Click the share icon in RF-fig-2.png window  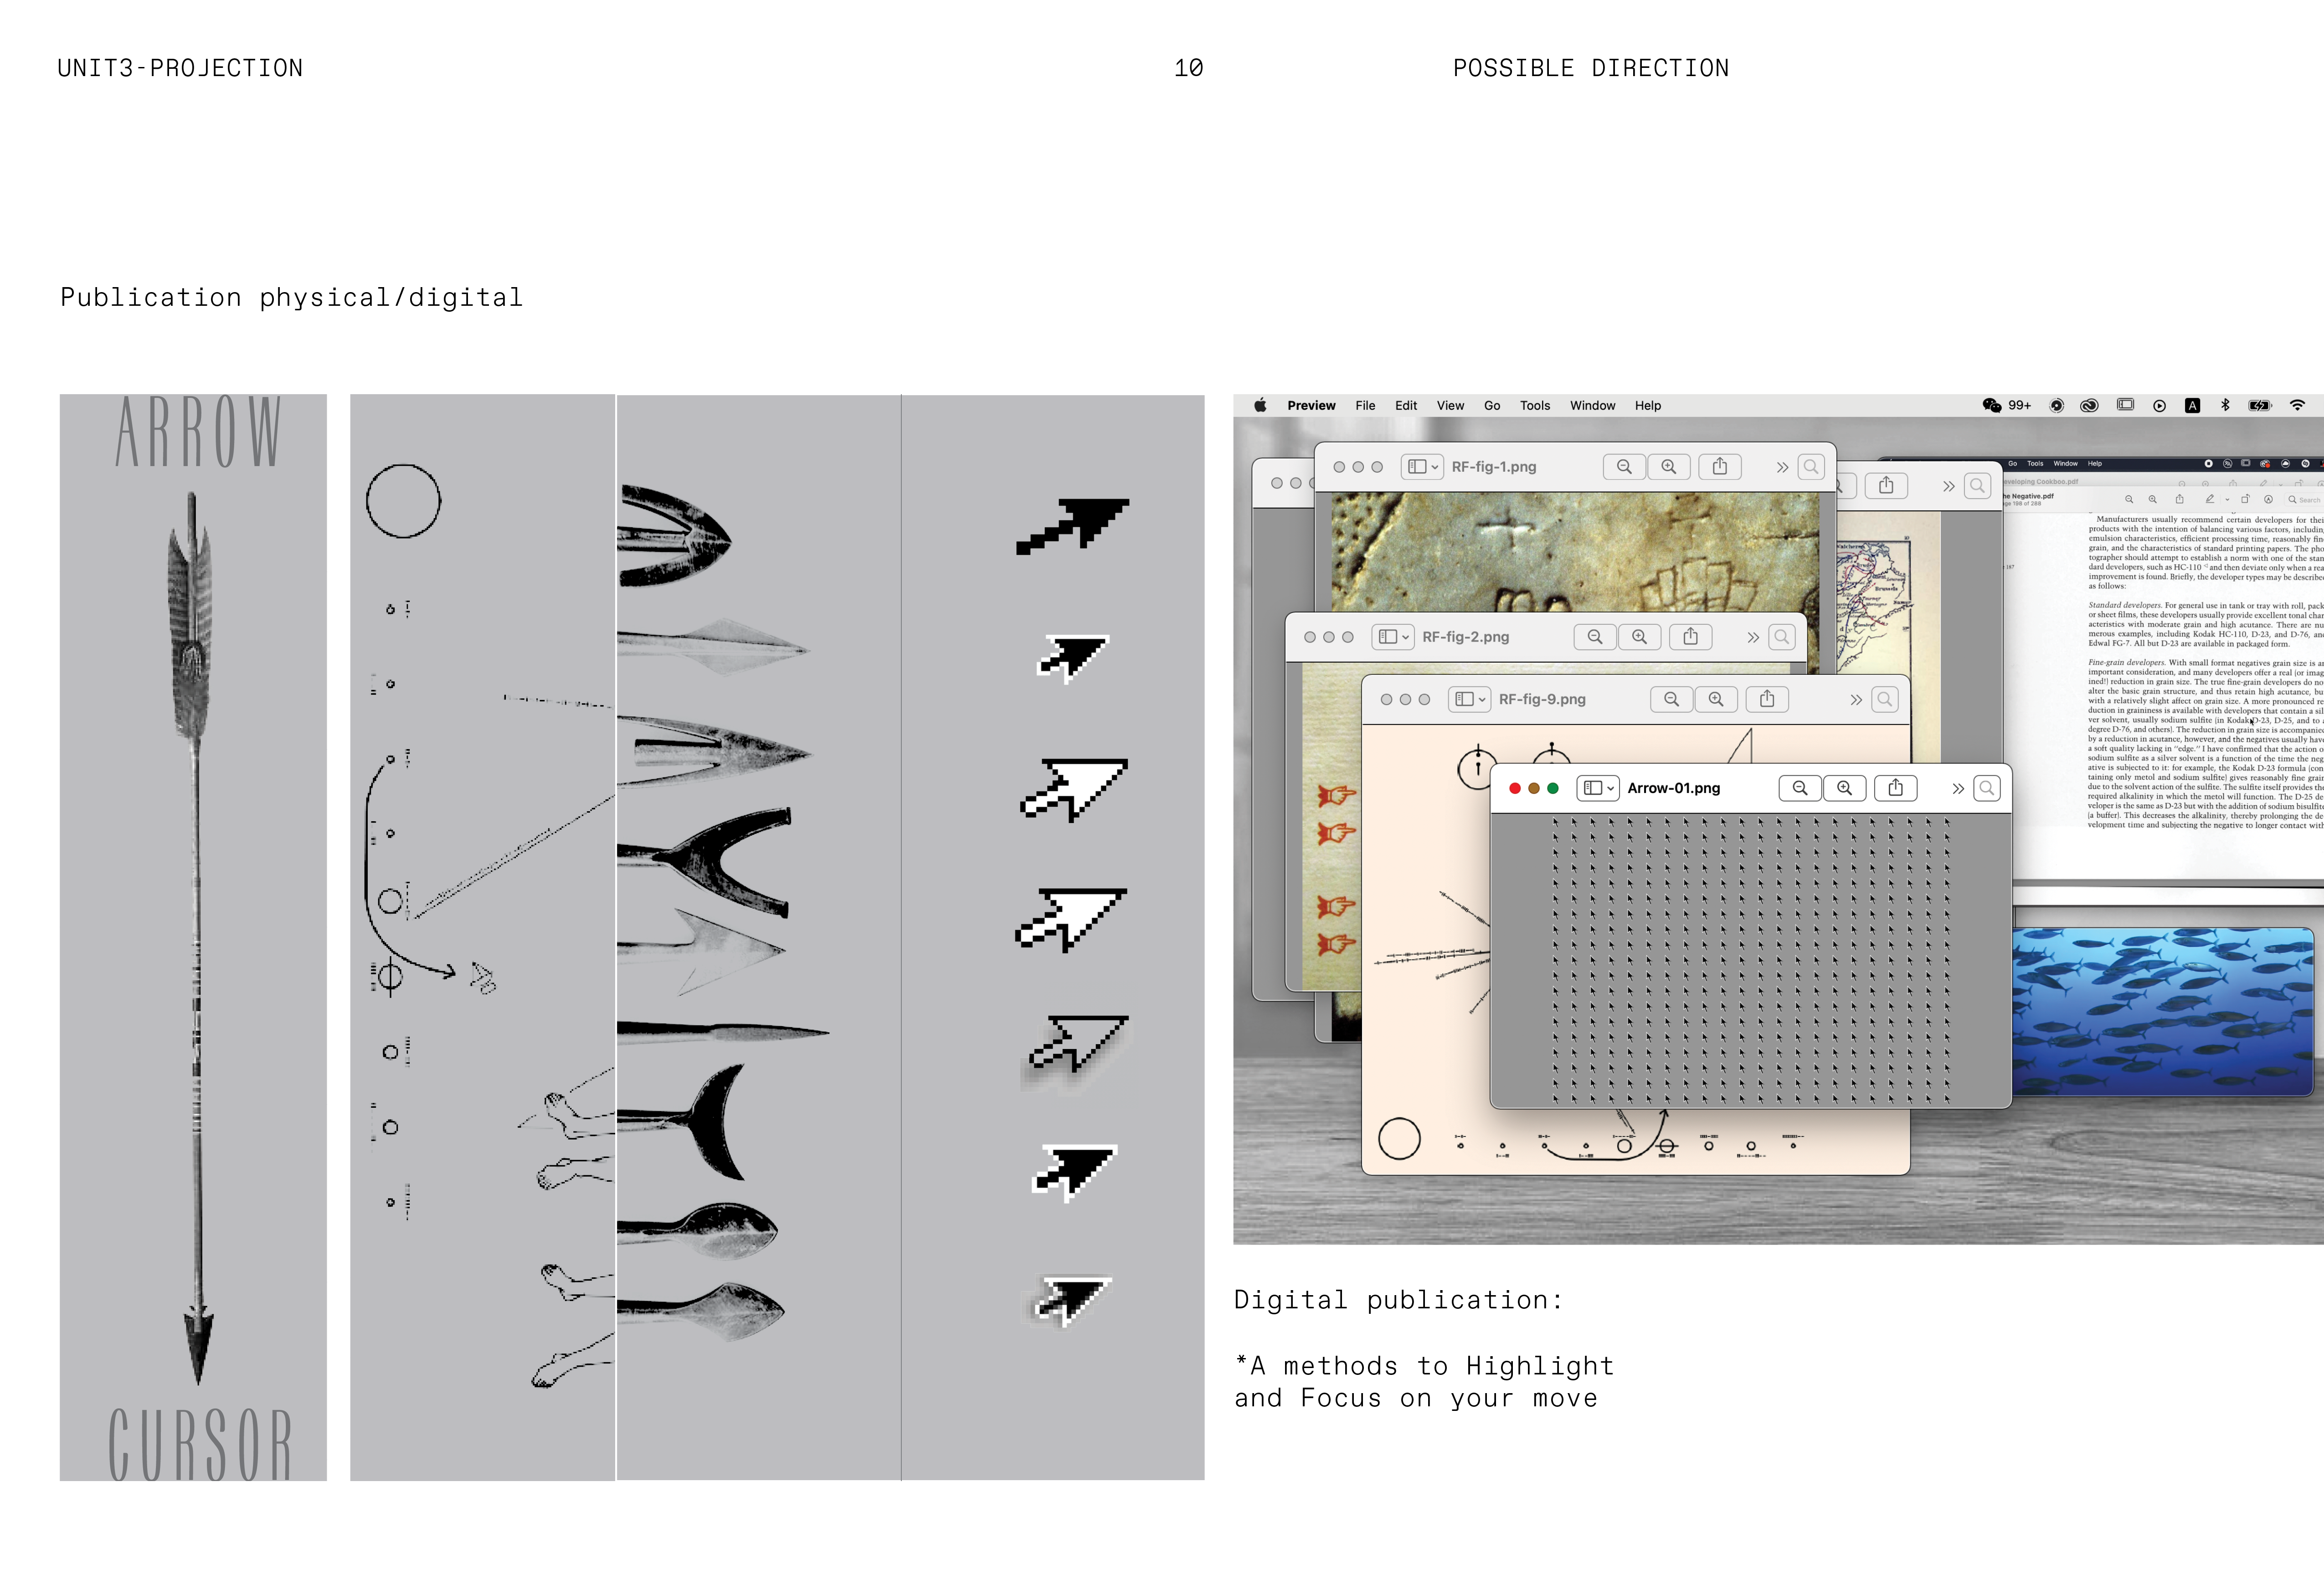point(1691,637)
